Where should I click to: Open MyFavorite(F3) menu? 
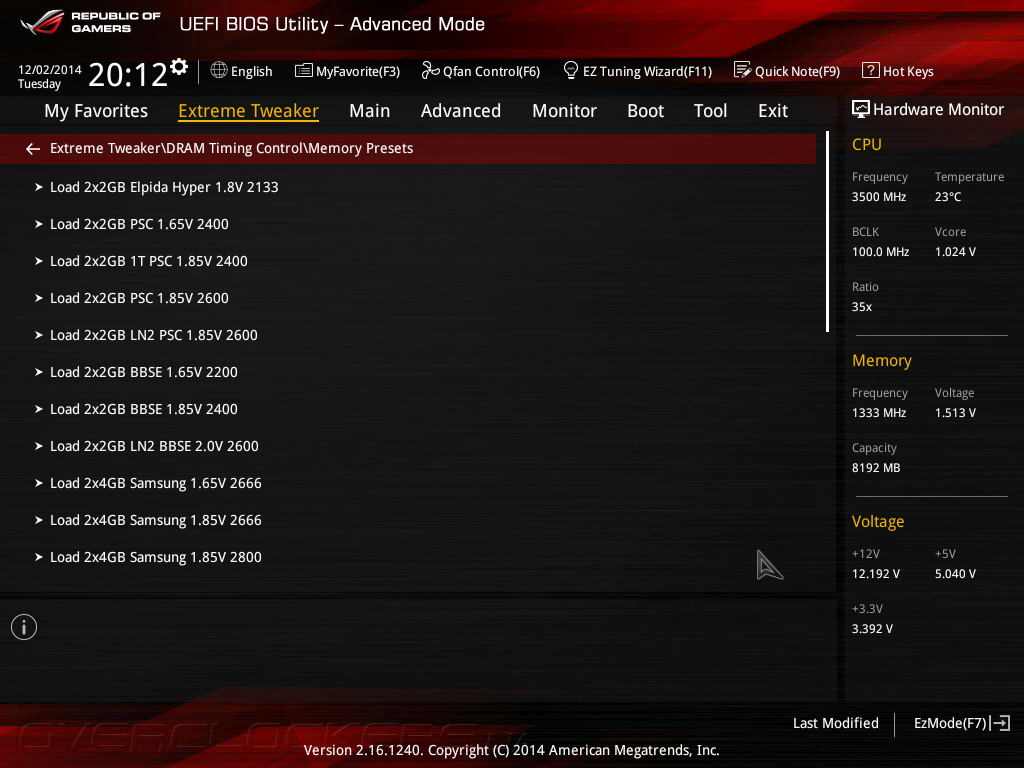(x=347, y=71)
